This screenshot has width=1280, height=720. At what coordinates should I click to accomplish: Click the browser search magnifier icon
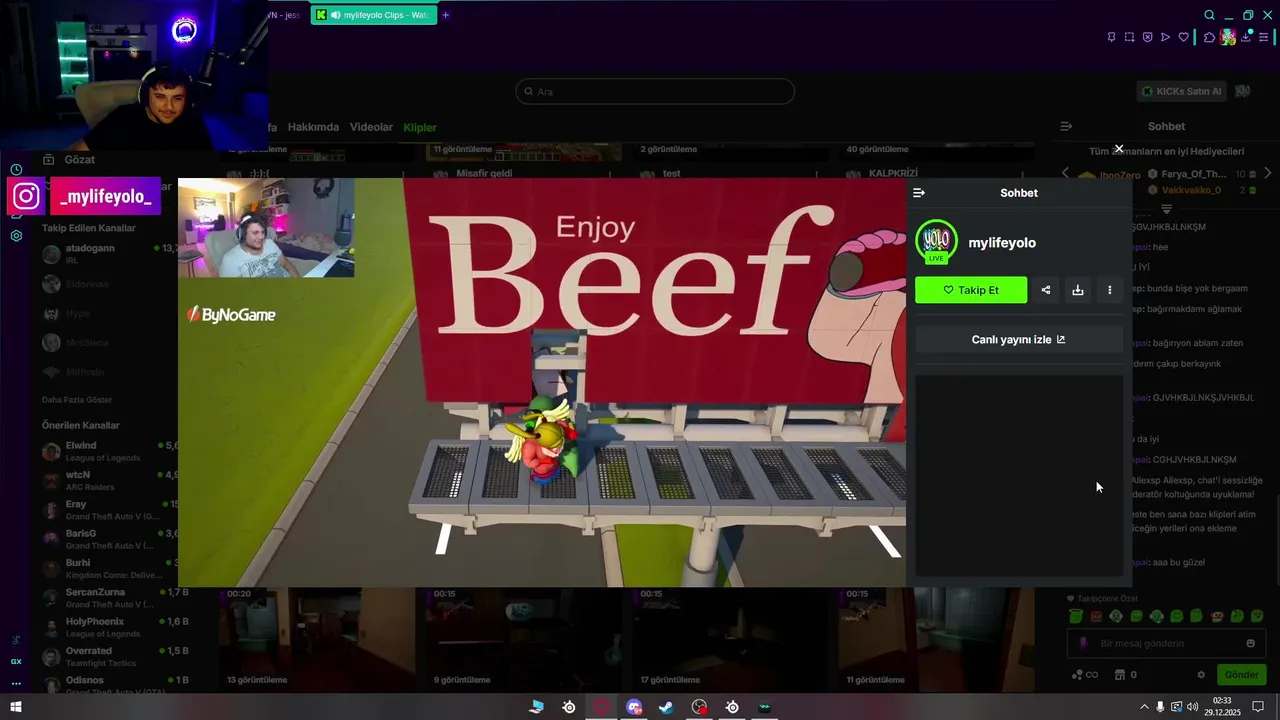pos(1210,15)
